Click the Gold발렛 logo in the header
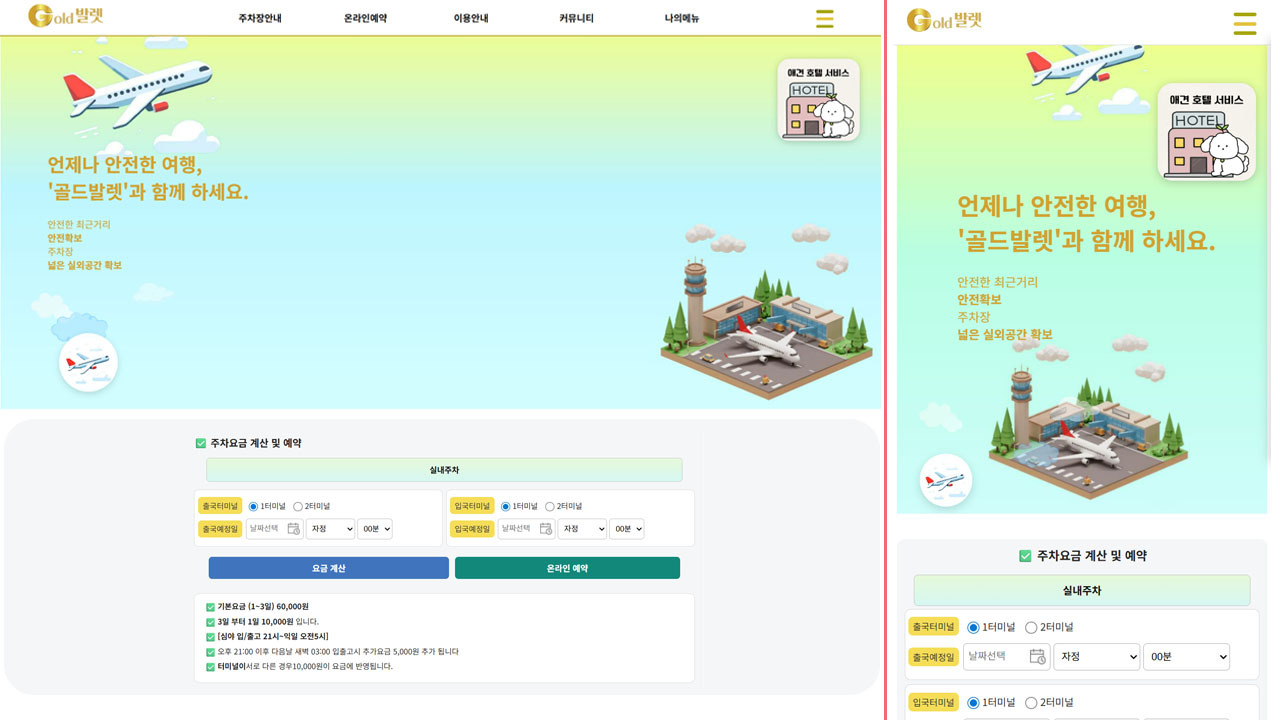The width and height of the screenshot is (1280, 720). tap(67, 17)
